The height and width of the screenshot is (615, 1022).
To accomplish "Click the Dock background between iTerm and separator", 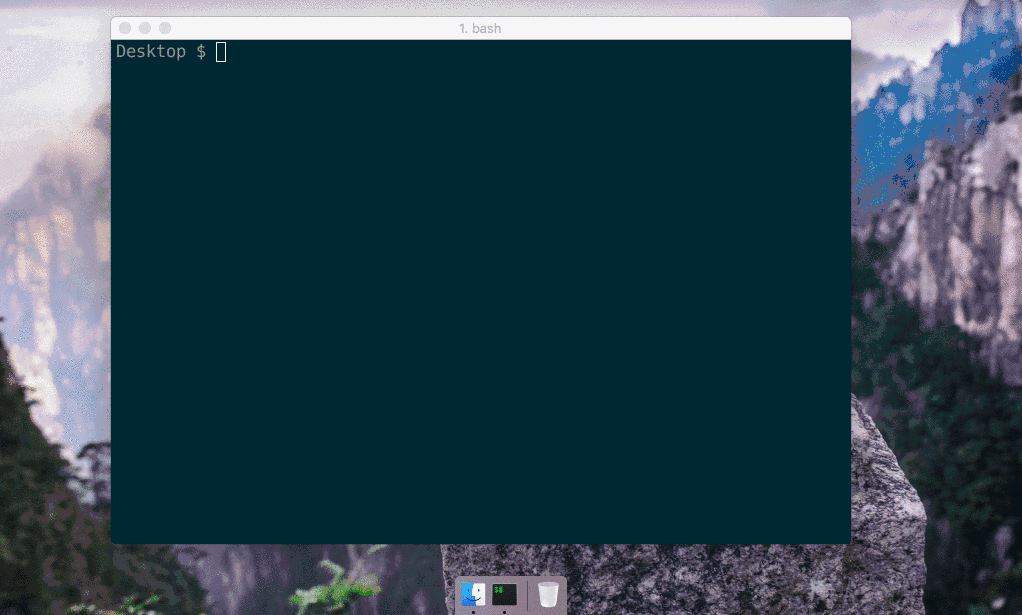I will coord(521,595).
